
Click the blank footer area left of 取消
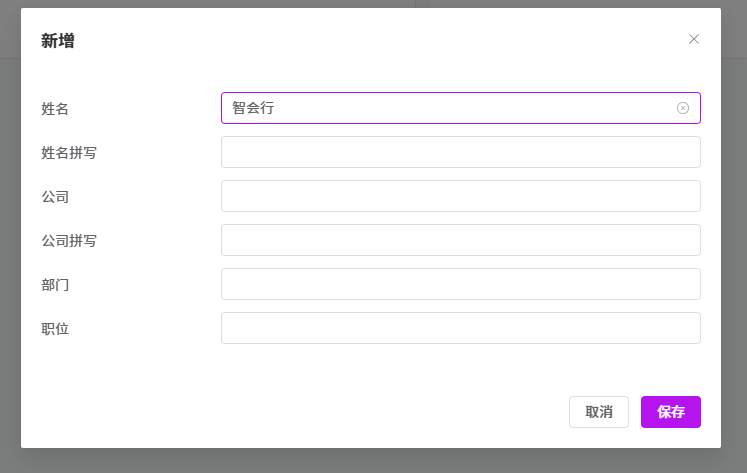coord(300,412)
